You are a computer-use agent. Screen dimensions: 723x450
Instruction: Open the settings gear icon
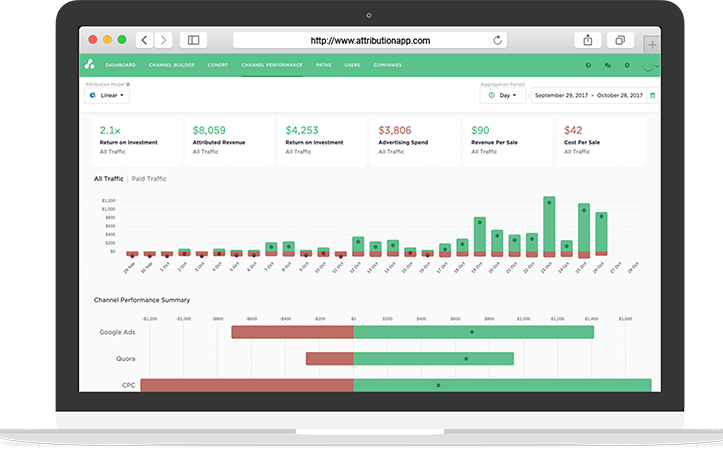(x=627, y=65)
